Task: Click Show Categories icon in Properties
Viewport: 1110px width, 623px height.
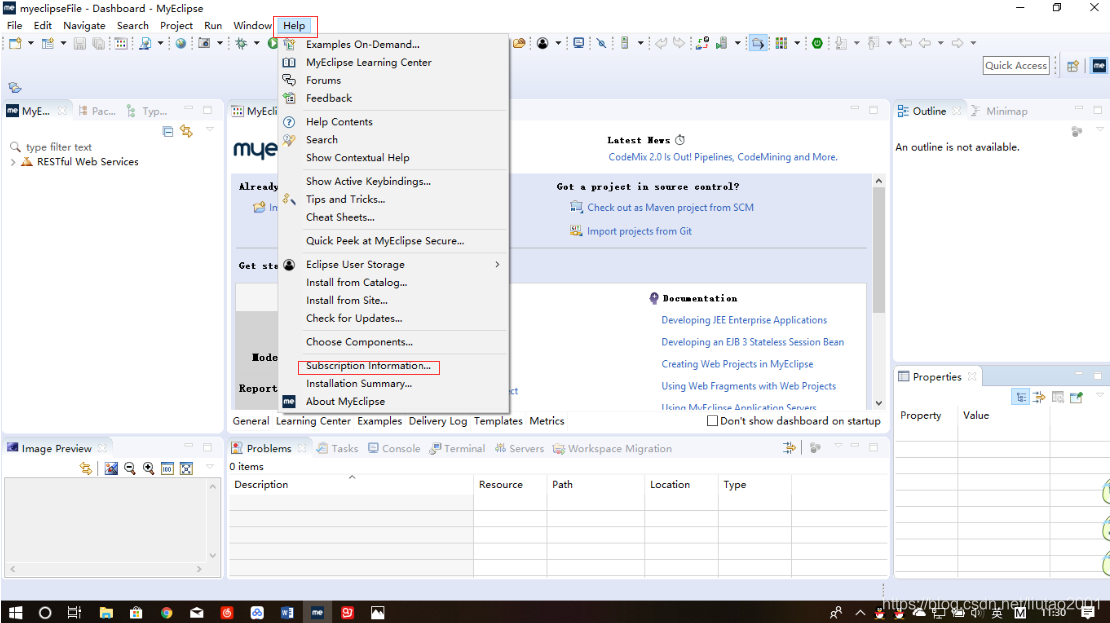Action: (1021, 397)
